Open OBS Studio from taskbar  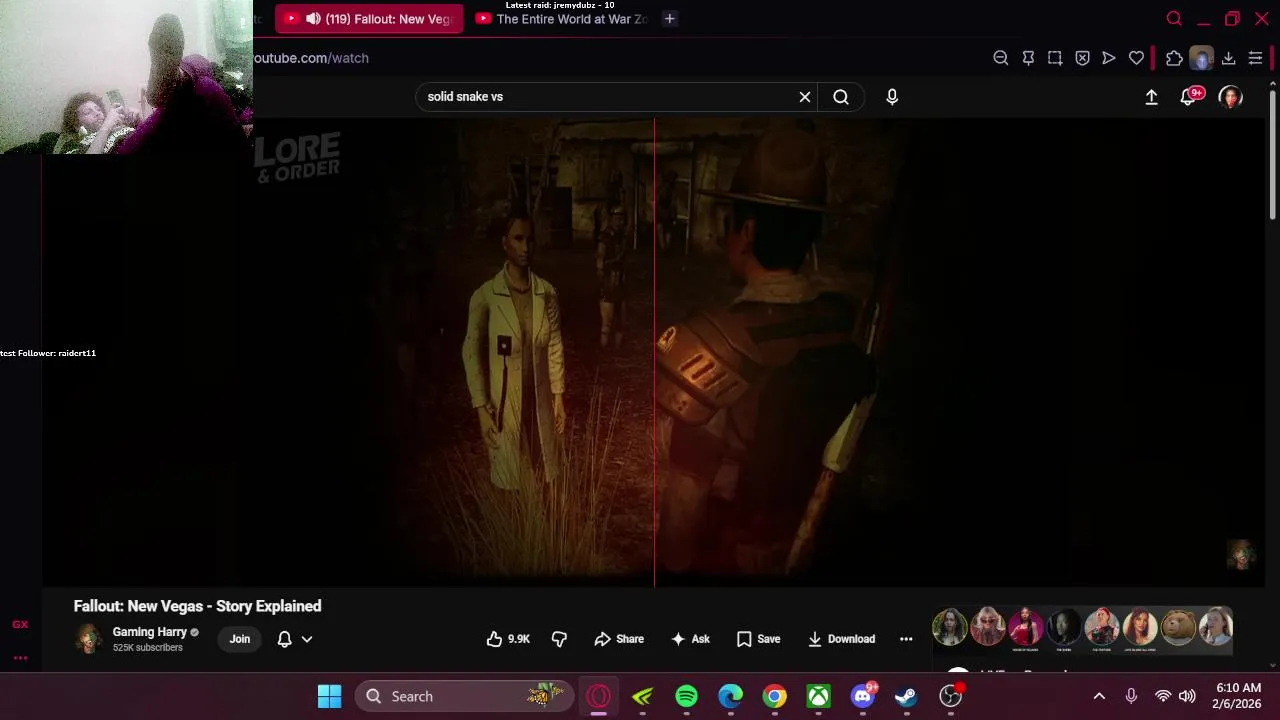[x=951, y=696]
